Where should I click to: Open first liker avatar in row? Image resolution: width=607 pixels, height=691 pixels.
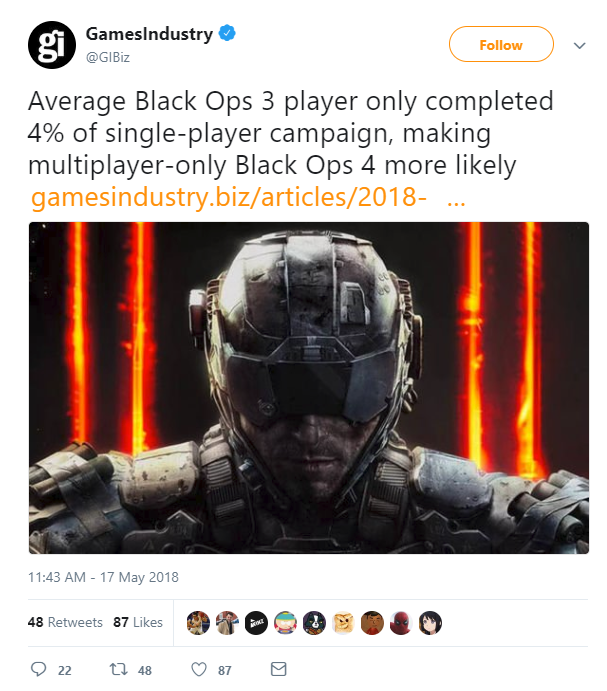coord(198,623)
